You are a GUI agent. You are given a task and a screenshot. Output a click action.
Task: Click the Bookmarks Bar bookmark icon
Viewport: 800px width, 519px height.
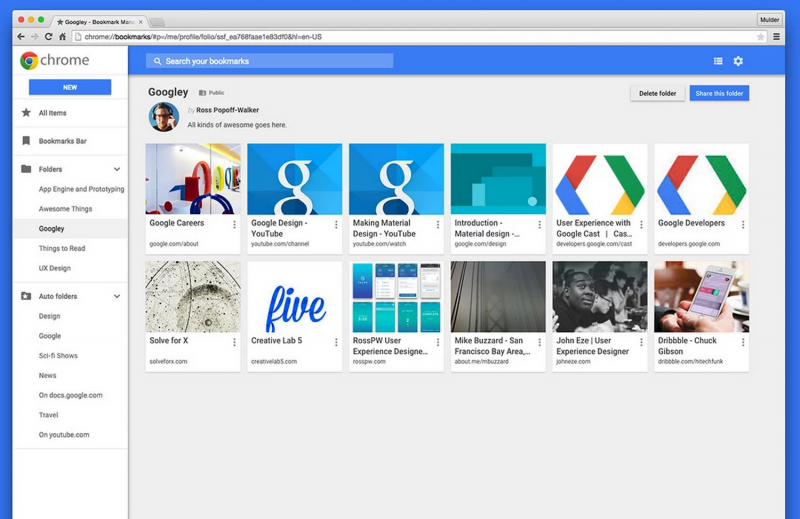pyautogui.click(x=26, y=141)
